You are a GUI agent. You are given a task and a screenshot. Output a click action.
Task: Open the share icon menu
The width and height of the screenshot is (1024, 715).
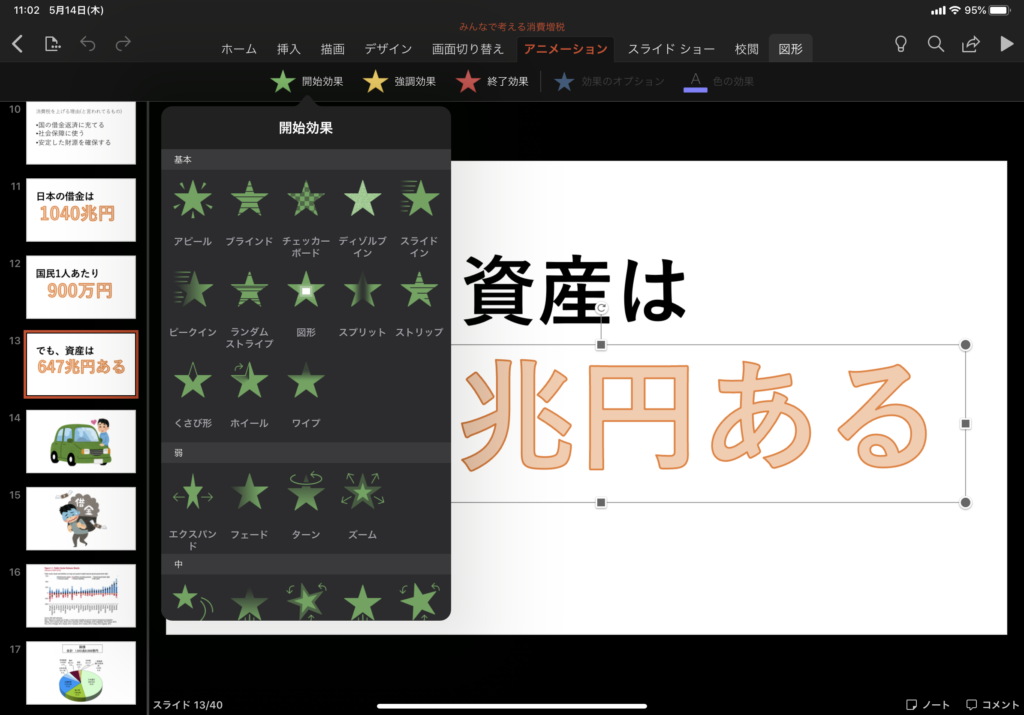coord(970,44)
